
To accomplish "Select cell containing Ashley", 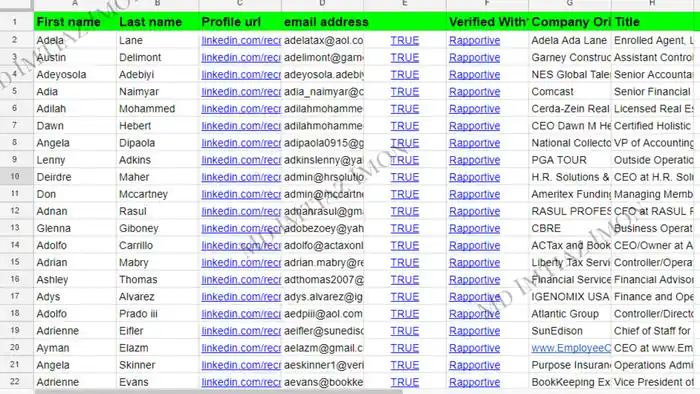I will [75, 279].
